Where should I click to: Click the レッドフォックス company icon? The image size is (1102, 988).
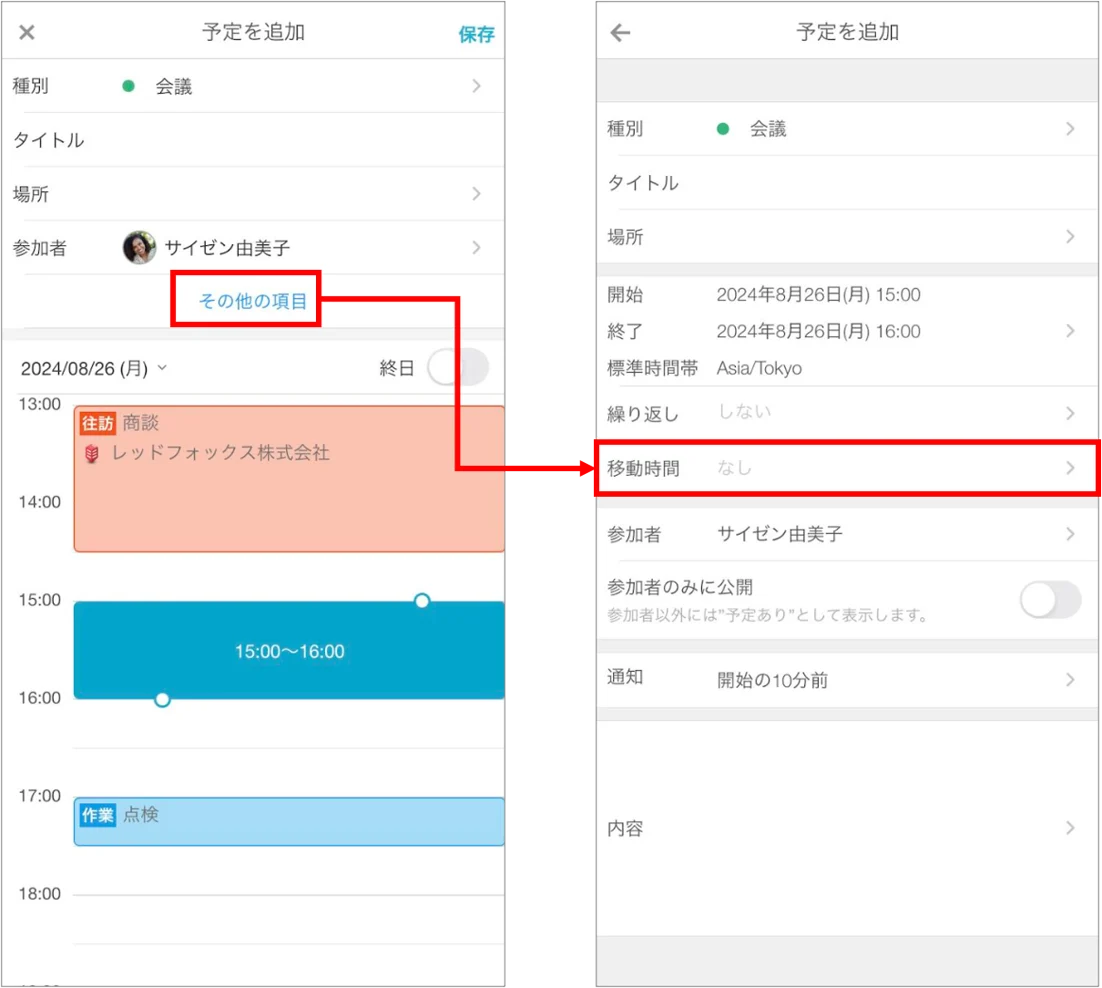(x=92, y=453)
